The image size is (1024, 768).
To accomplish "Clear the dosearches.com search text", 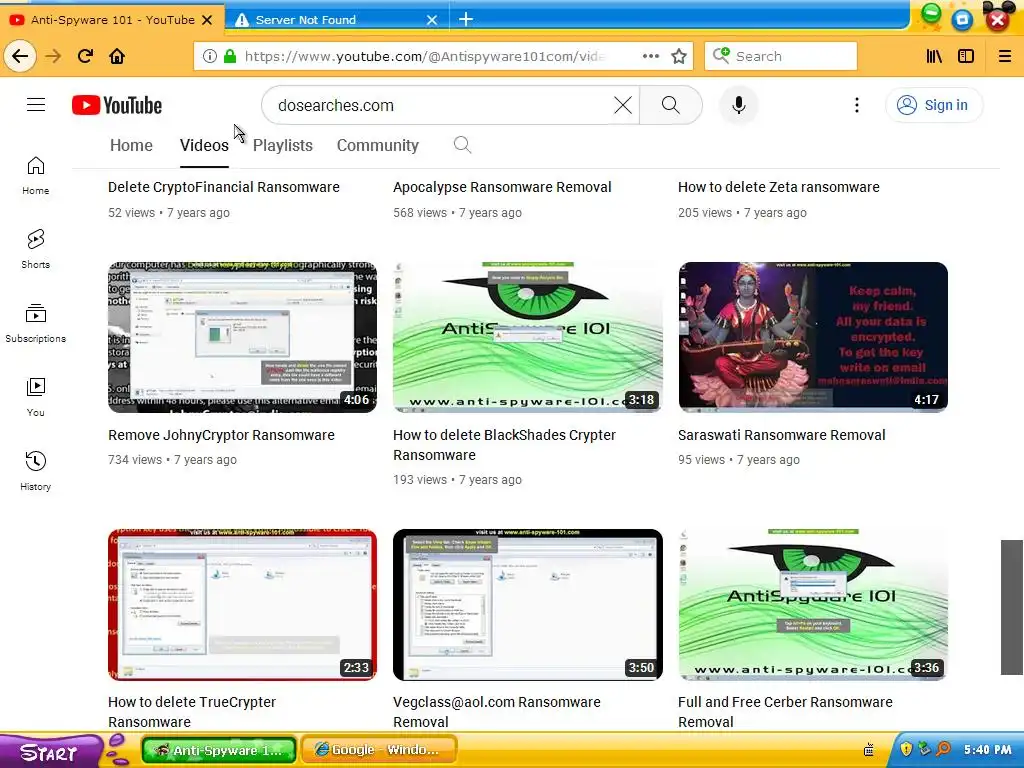I will point(623,104).
